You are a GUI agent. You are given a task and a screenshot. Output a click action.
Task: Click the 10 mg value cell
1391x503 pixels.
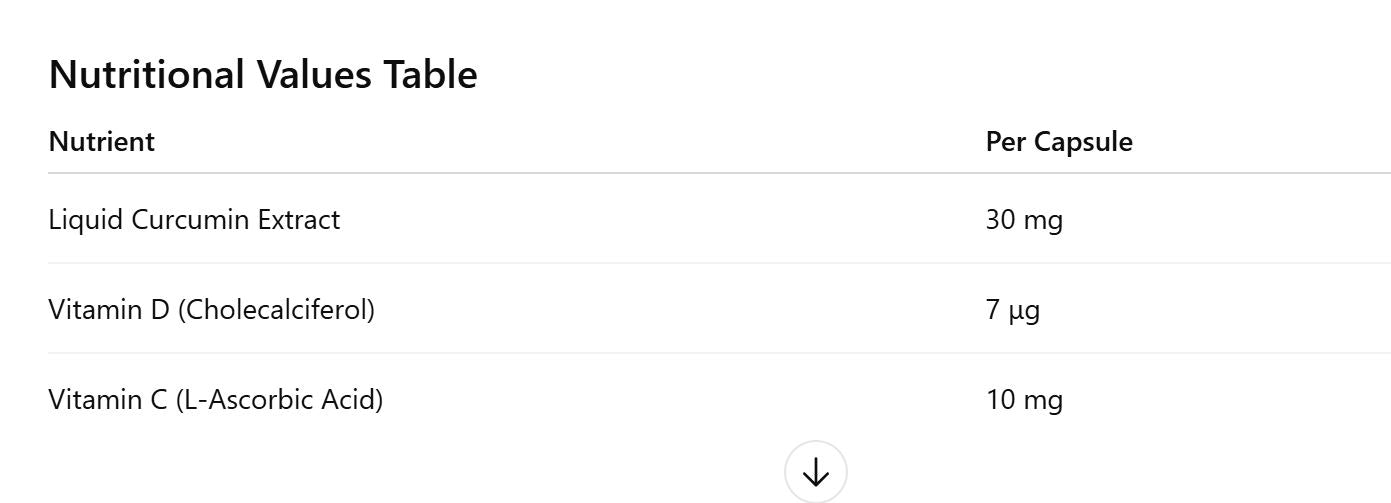coord(1024,400)
